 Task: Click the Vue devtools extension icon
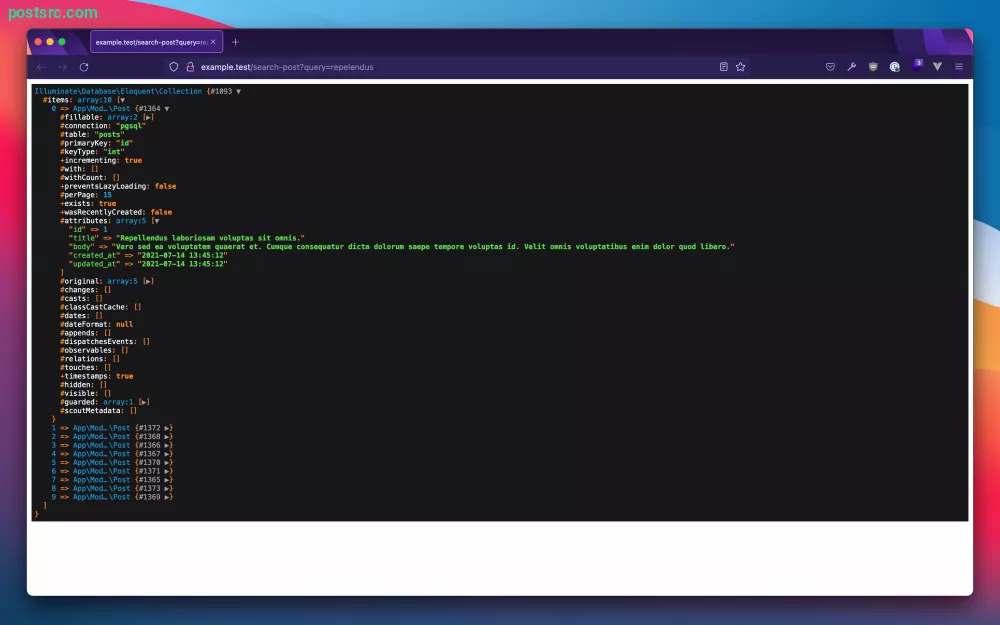tap(937, 67)
